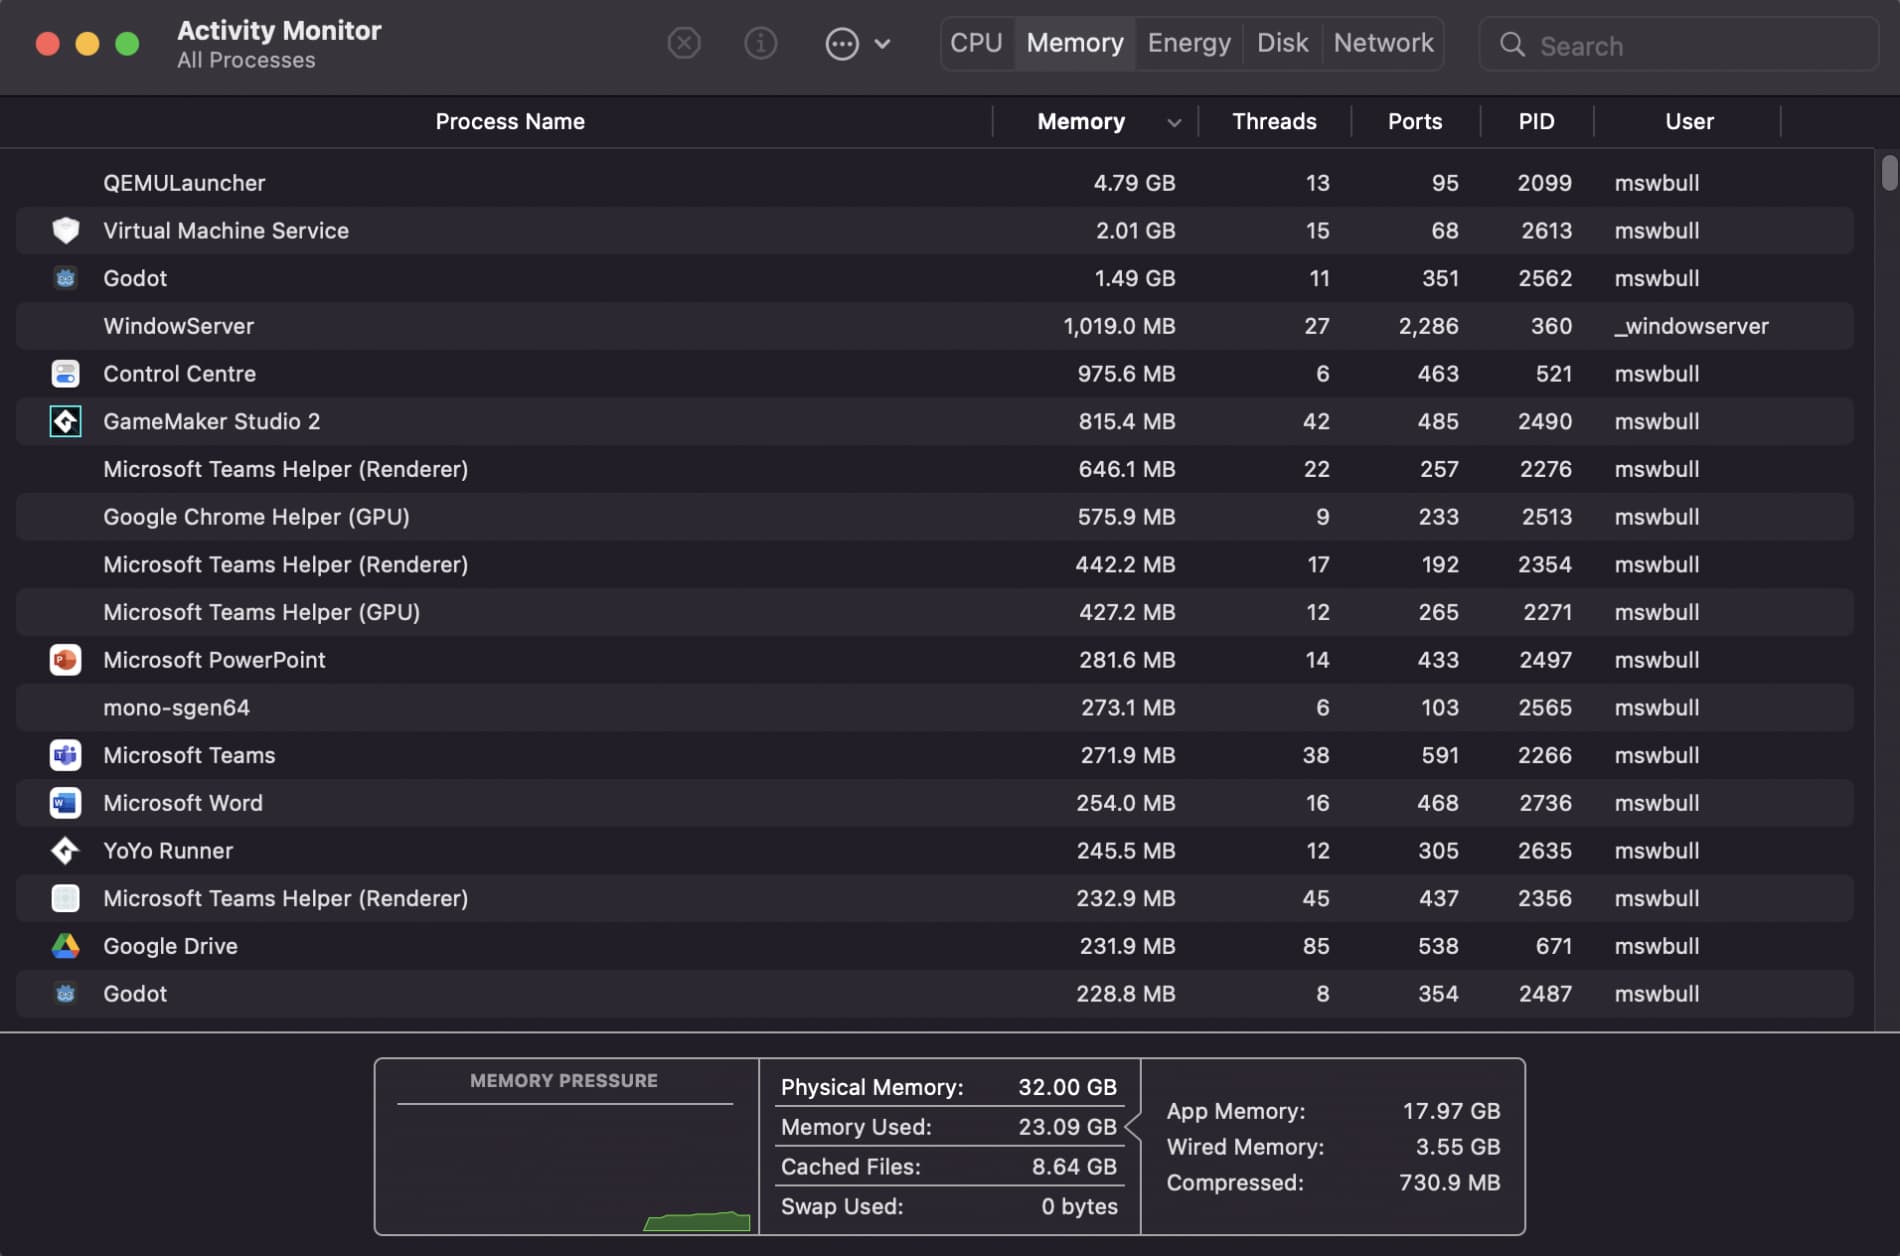Click the magnifier icon in search field
The image size is (1900, 1256).
[x=1512, y=45]
